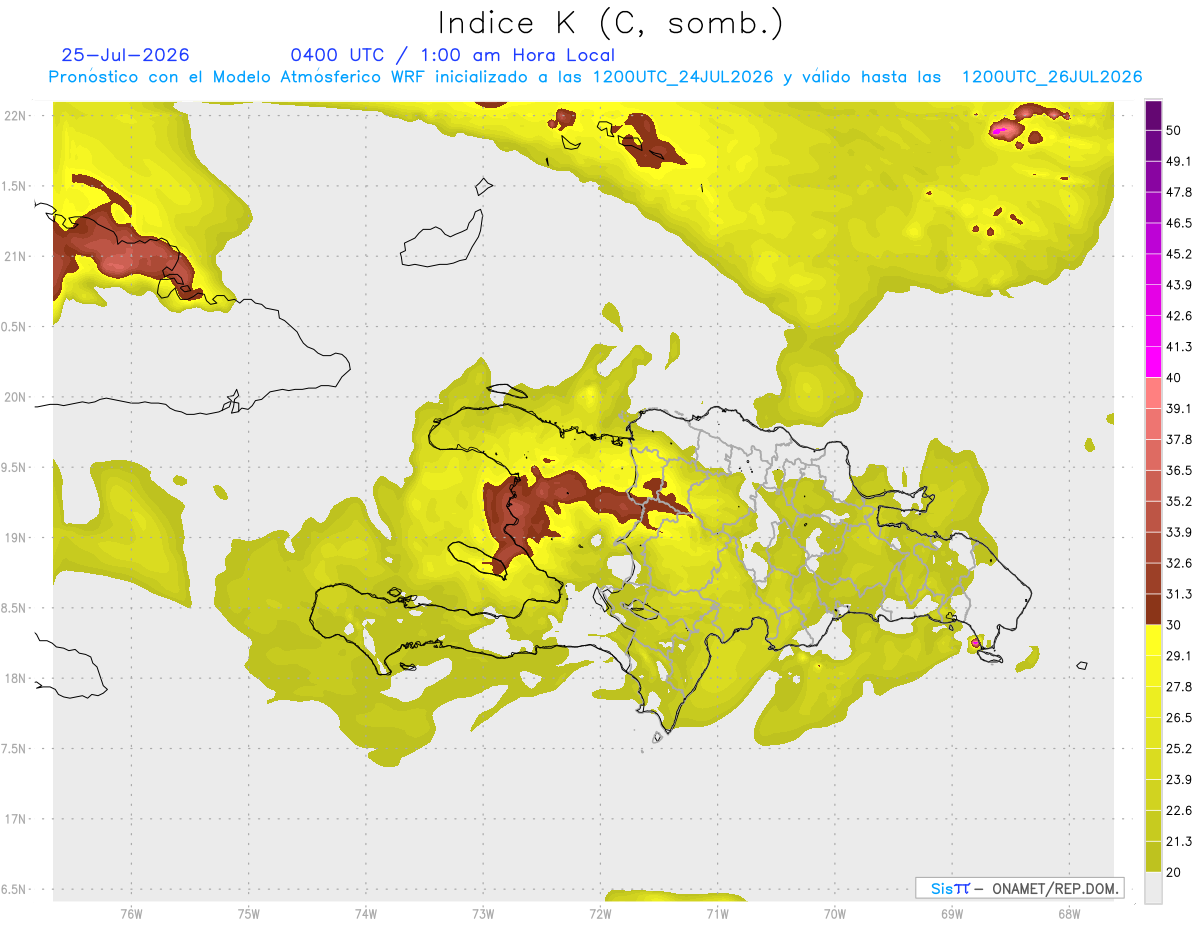Click the dark purple legend swatch above 50
The width and height of the screenshot is (1200, 927).
1153,115
